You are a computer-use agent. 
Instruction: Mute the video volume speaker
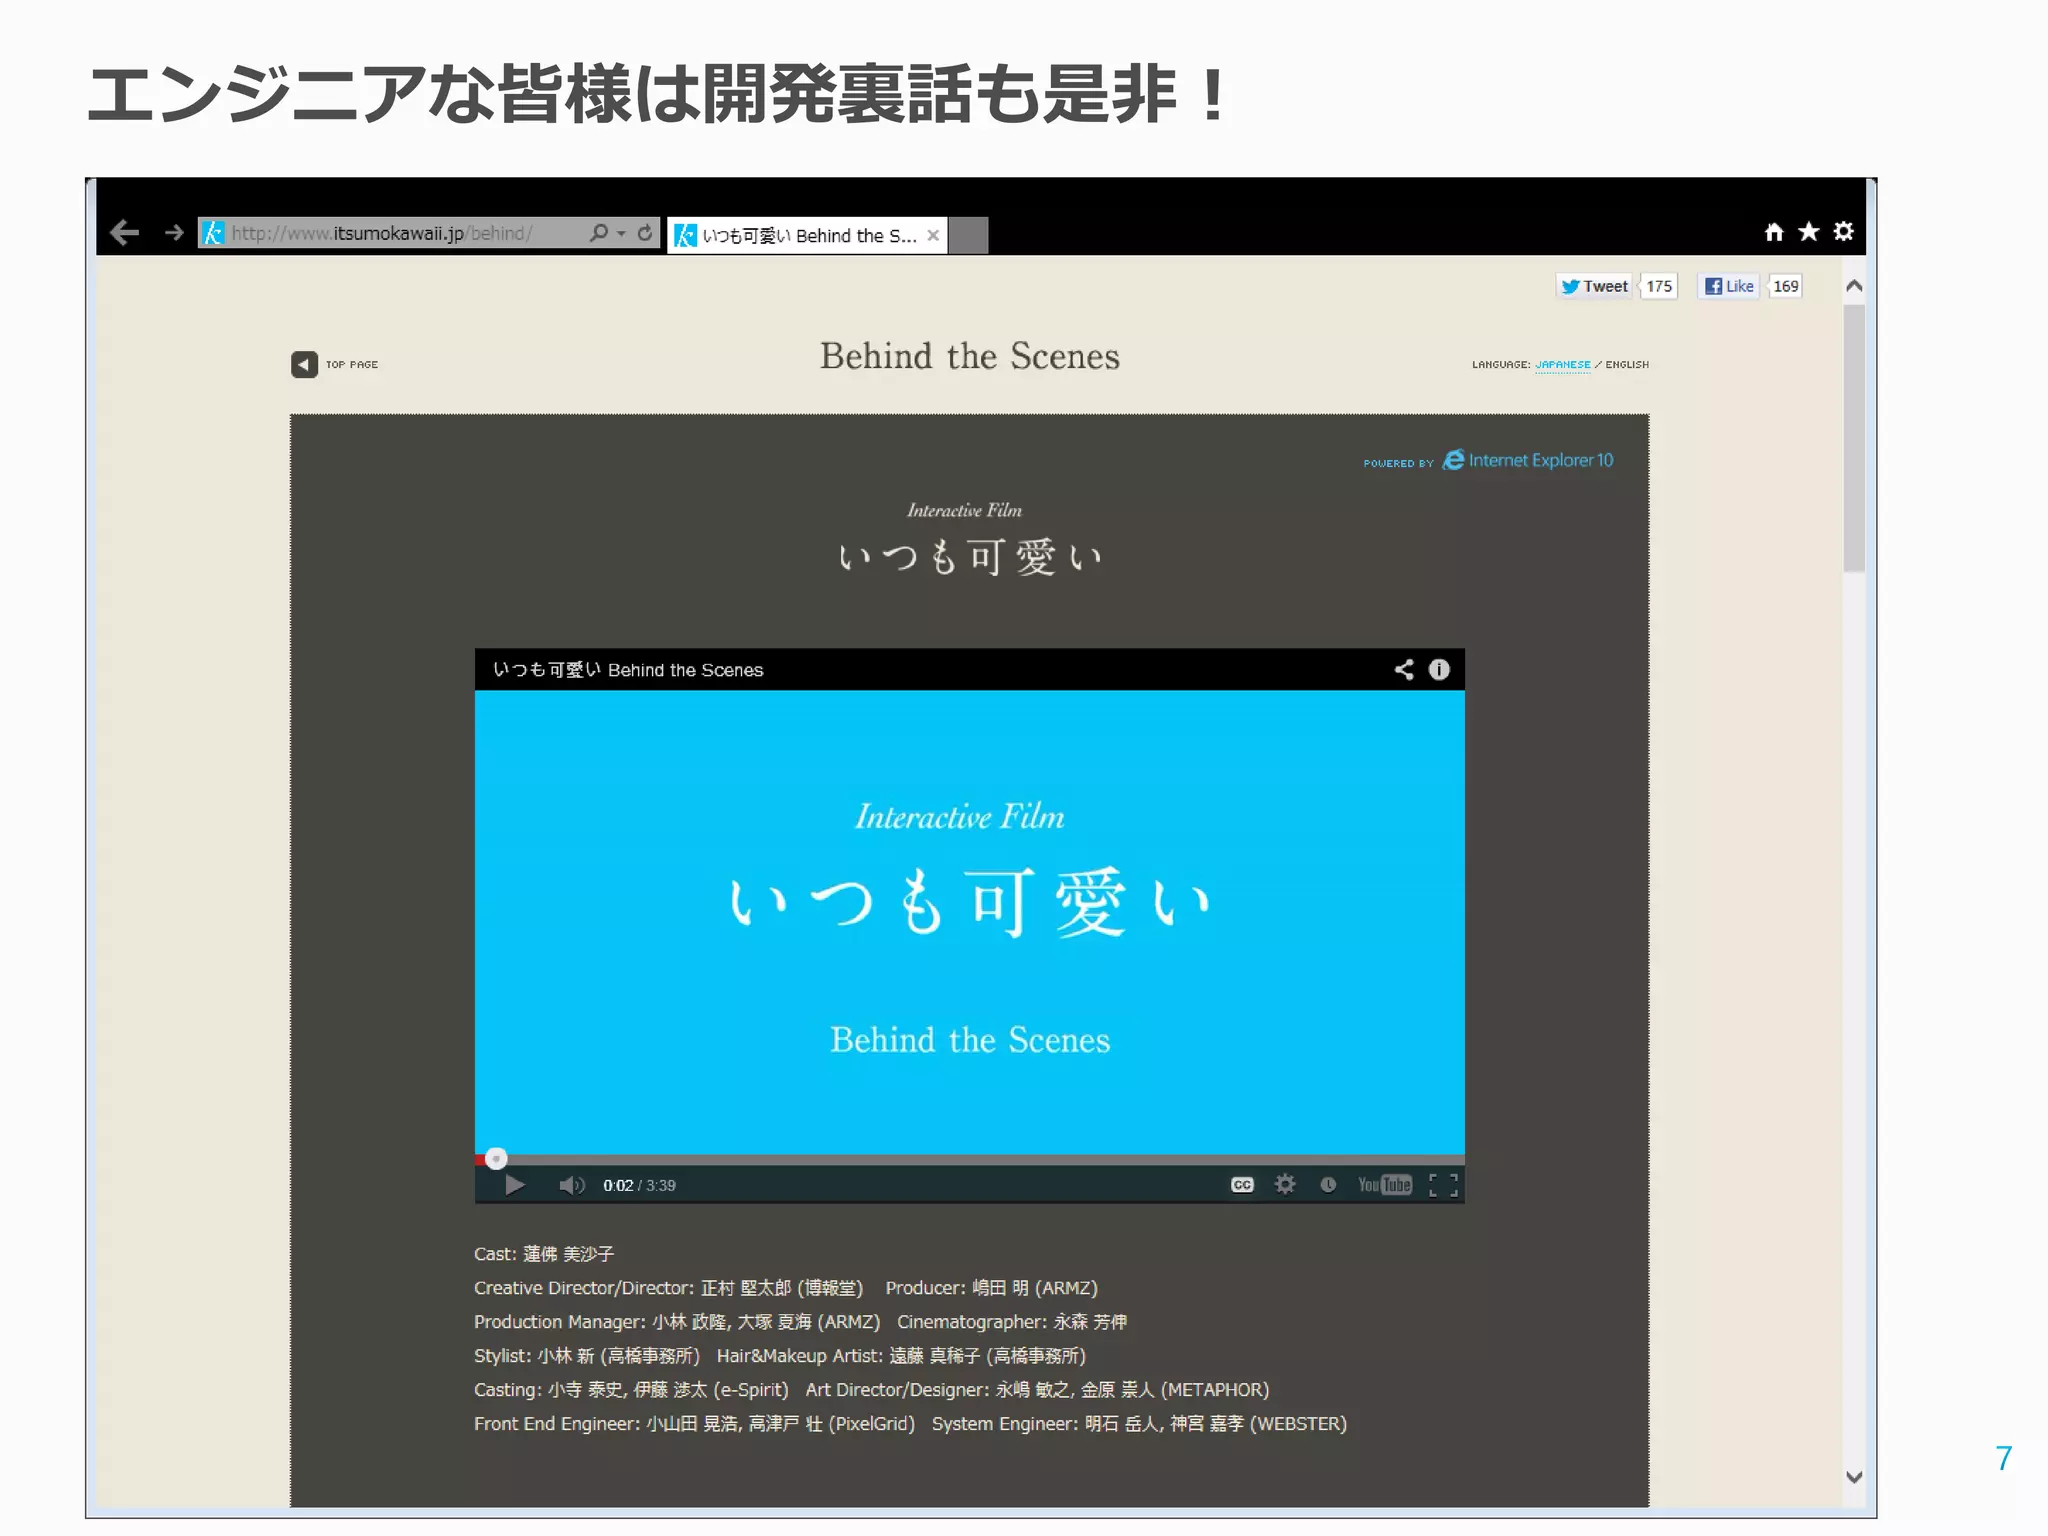coord(572,1185)
